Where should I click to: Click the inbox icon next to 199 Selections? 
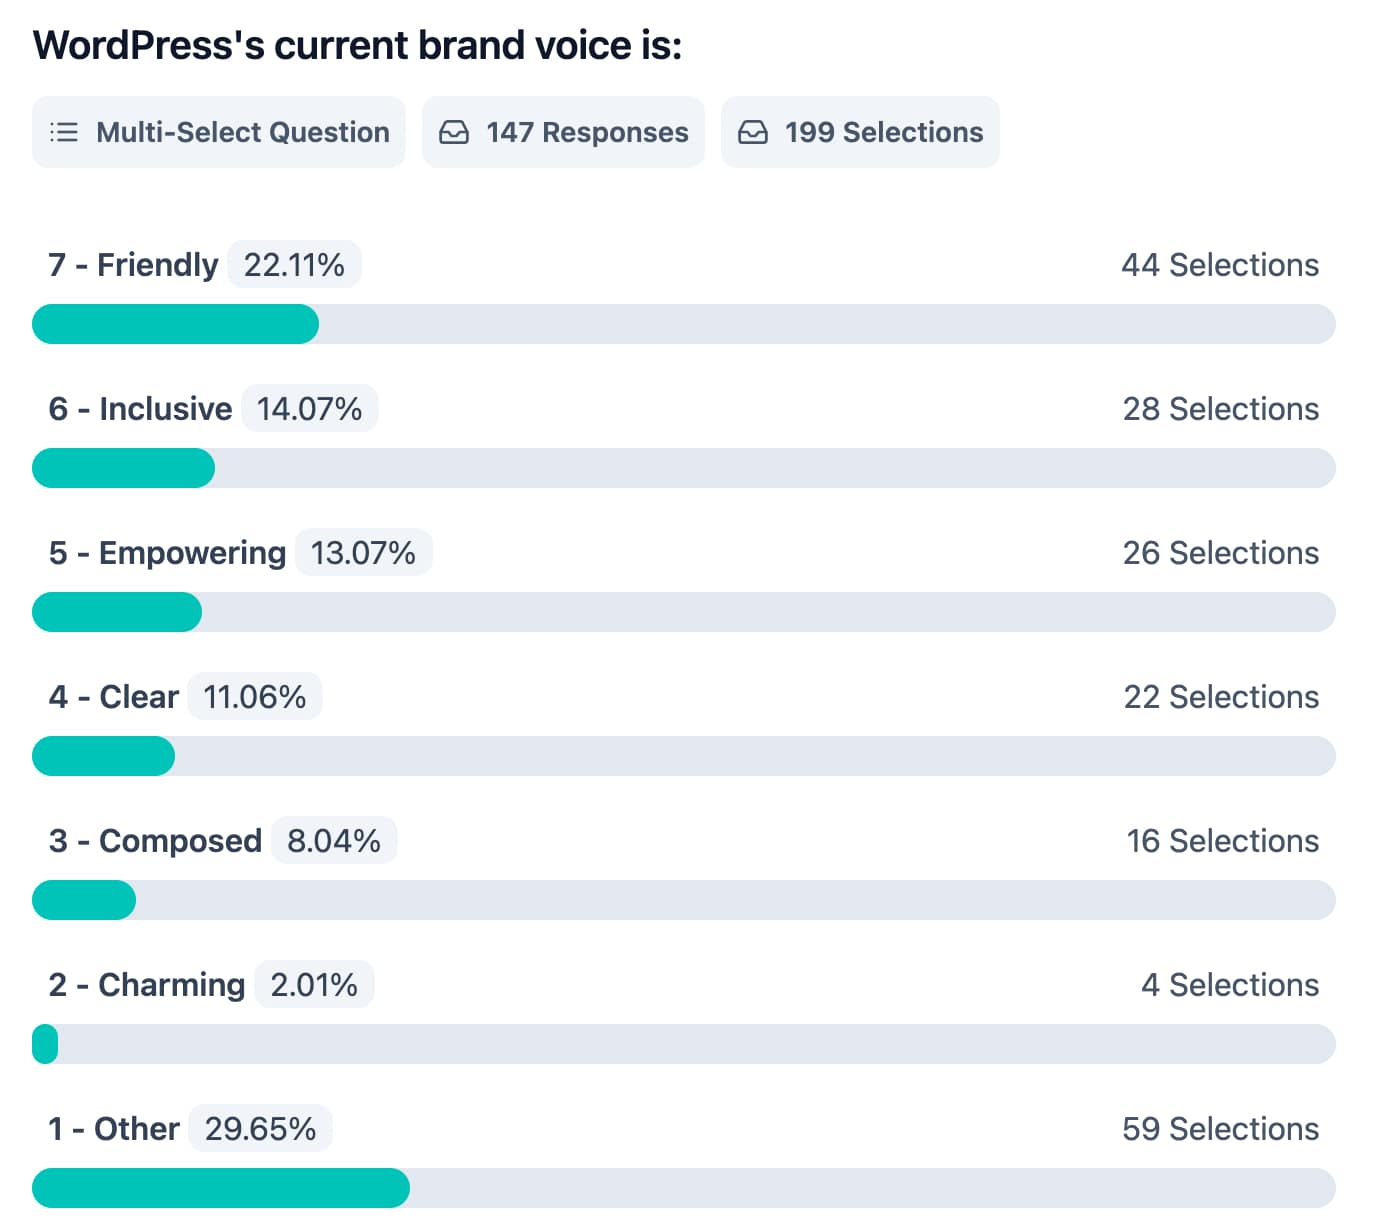[x=753, y=132]
